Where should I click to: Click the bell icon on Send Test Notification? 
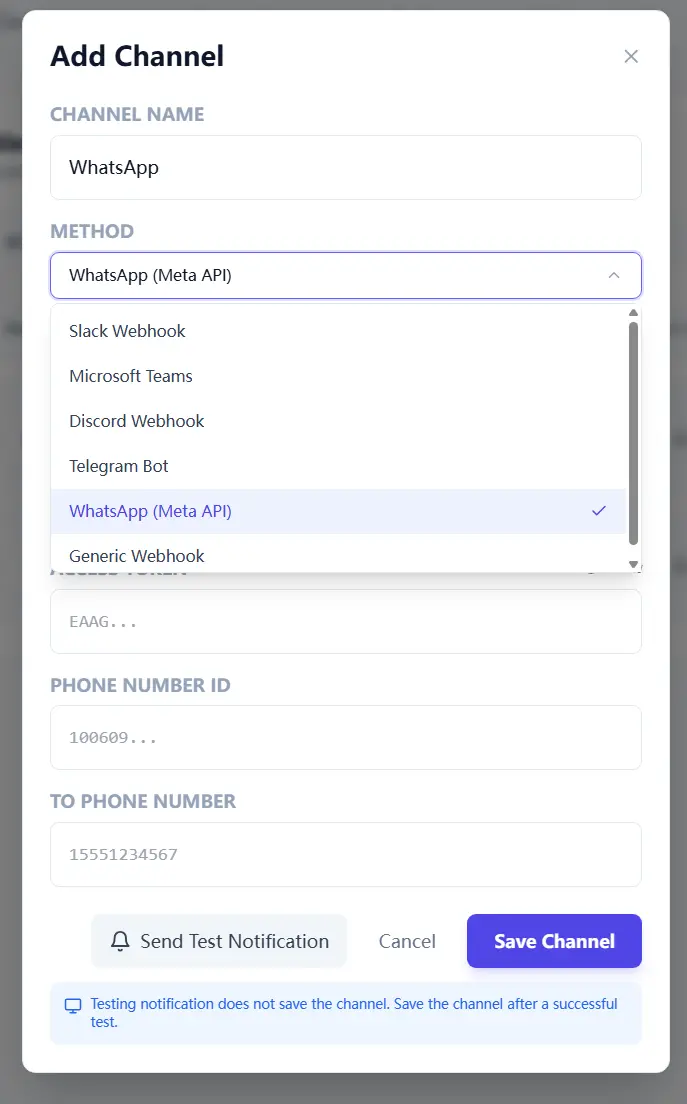tap(120, 941)
